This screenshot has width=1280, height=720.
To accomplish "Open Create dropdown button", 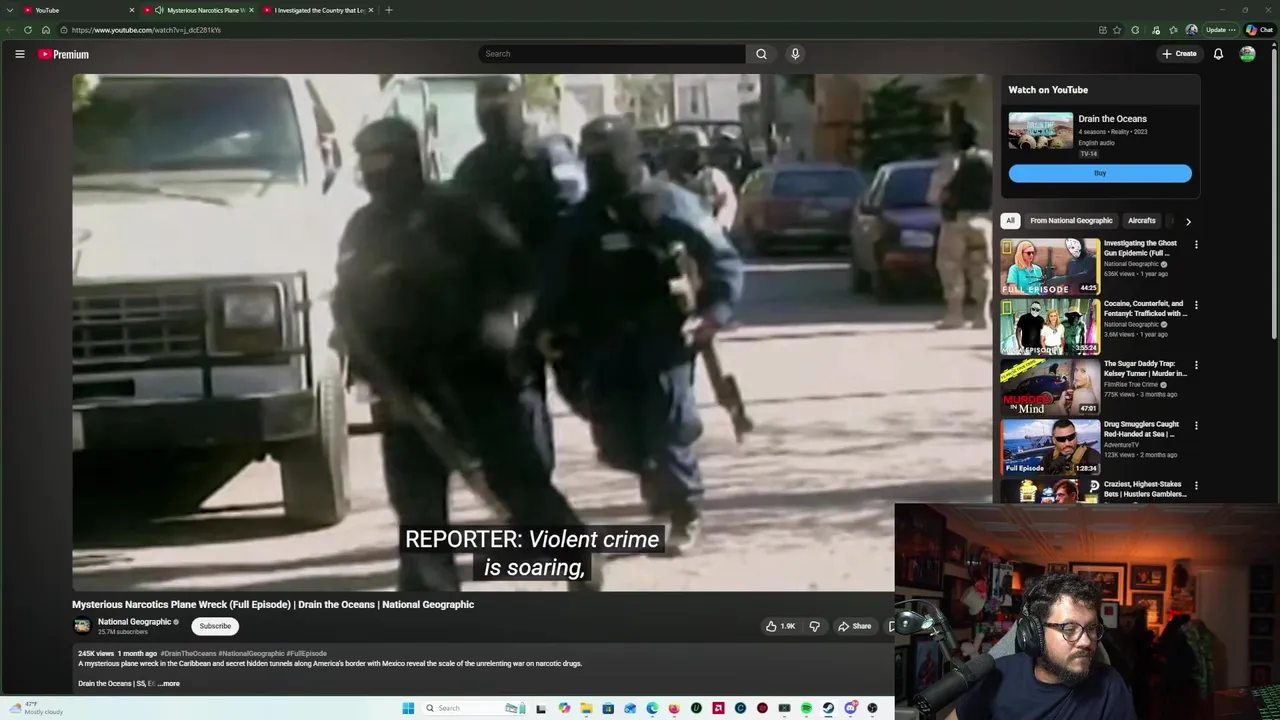I will pos(1179,54).
